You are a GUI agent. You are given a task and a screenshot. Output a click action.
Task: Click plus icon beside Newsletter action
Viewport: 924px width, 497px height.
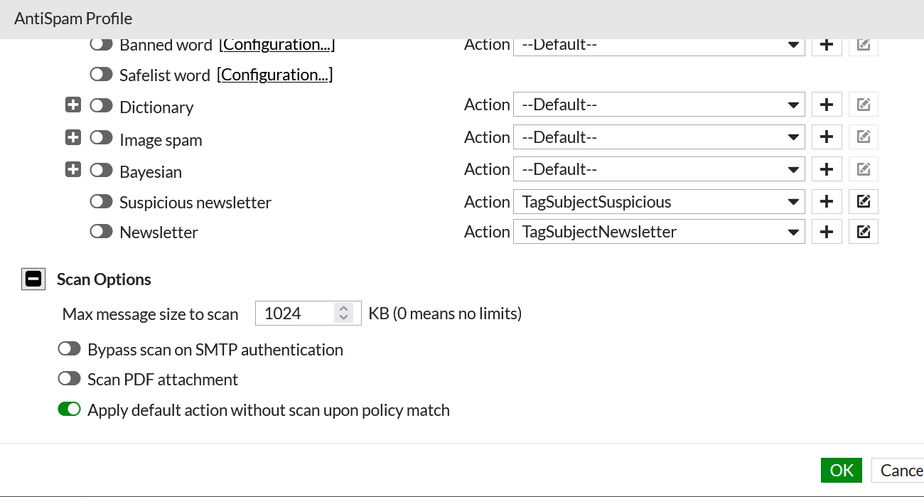click(x=826, y=232)
